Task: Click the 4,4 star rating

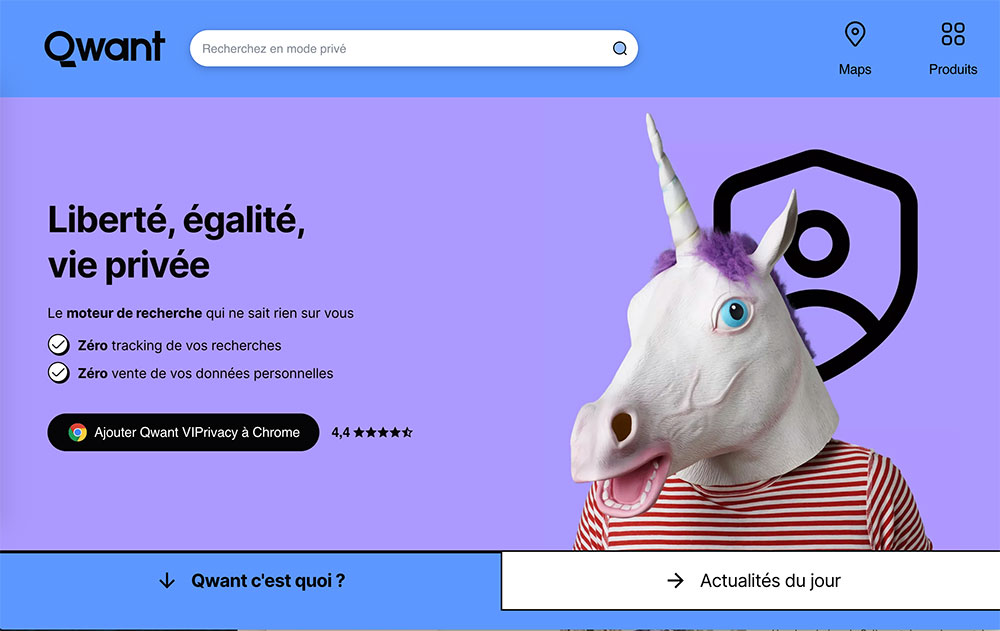Action: (x=372, y=433)
